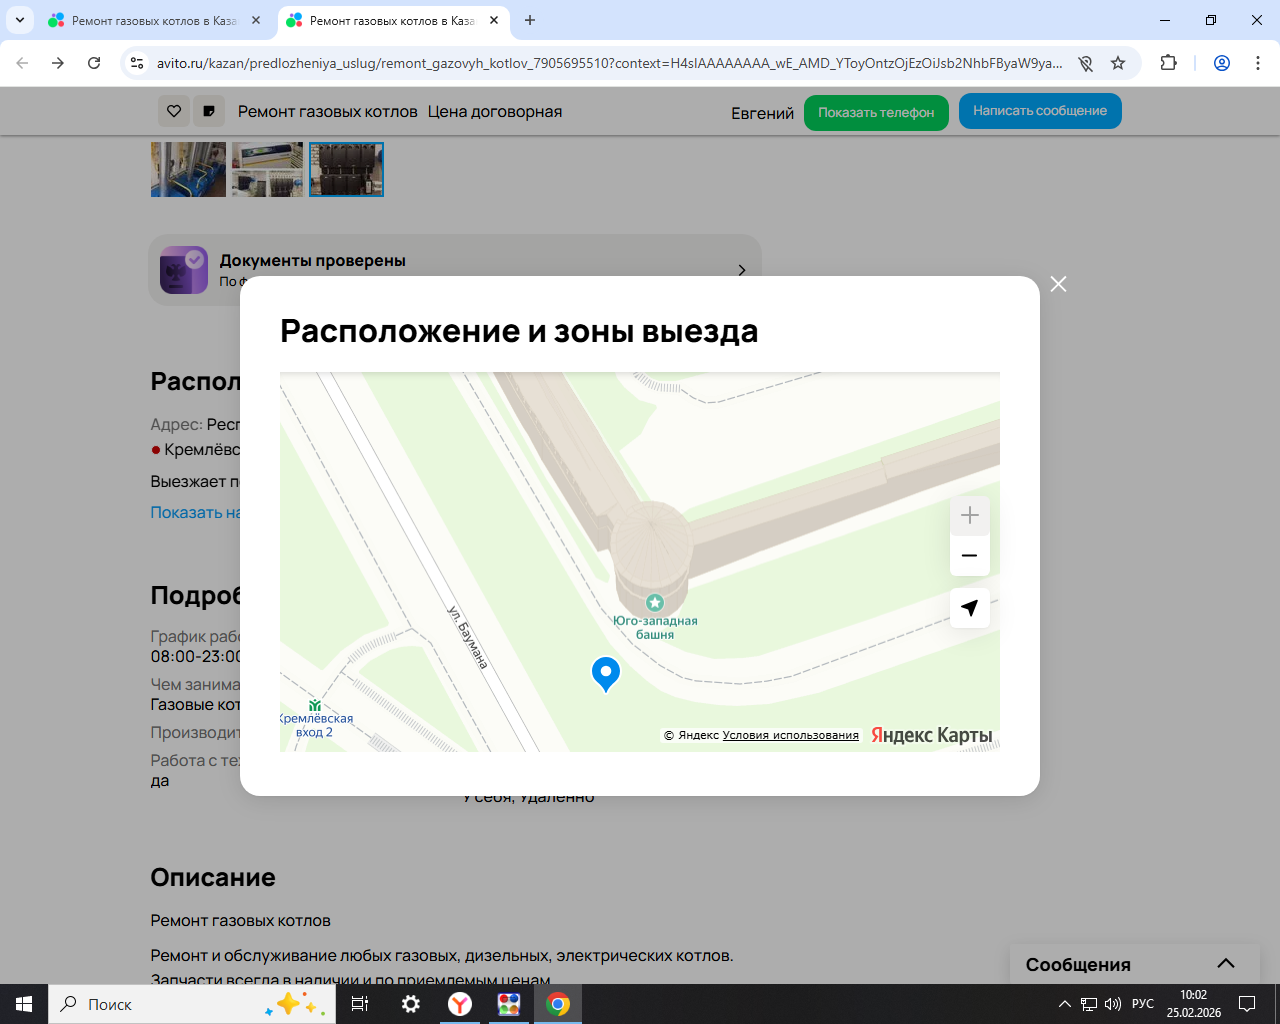Screen dimensions: 1280x1024
Task: Open a new browser tab
Action: point(530,20)
